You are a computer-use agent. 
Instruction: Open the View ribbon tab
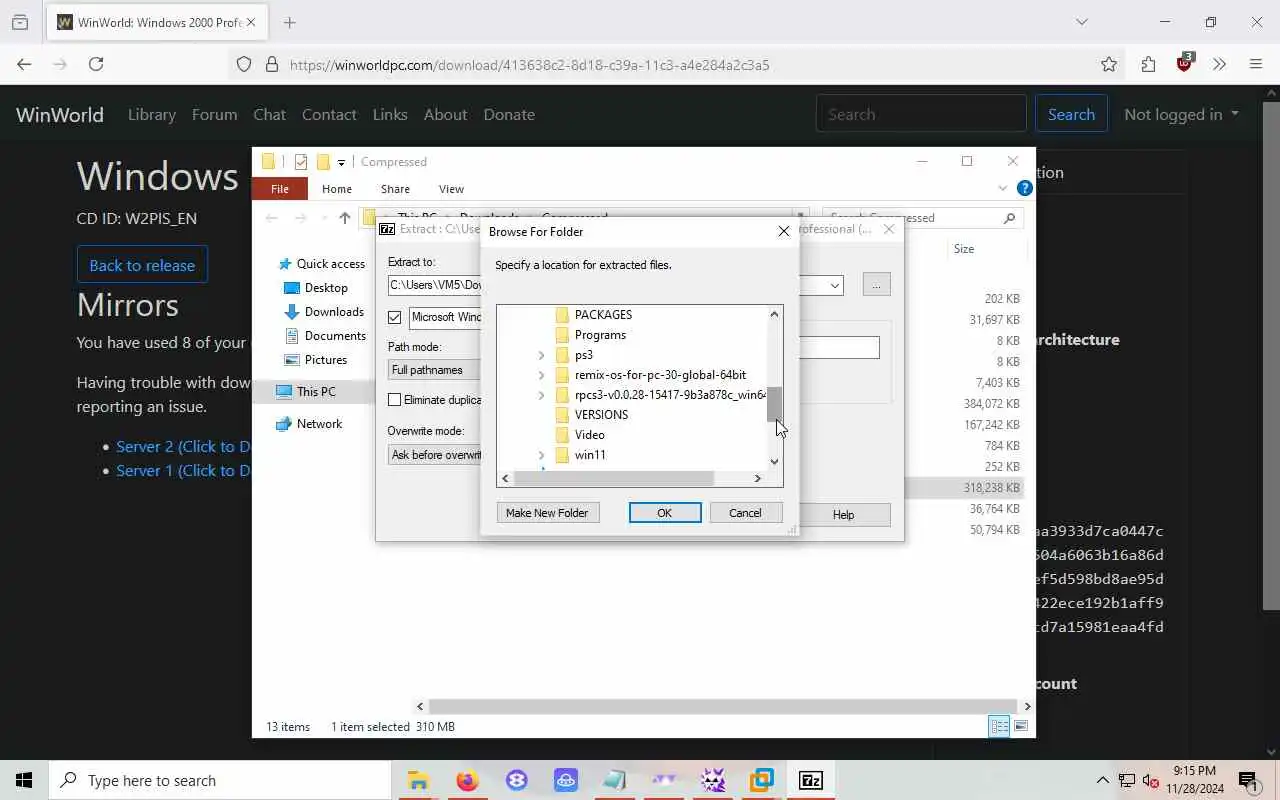pos(451,189)
